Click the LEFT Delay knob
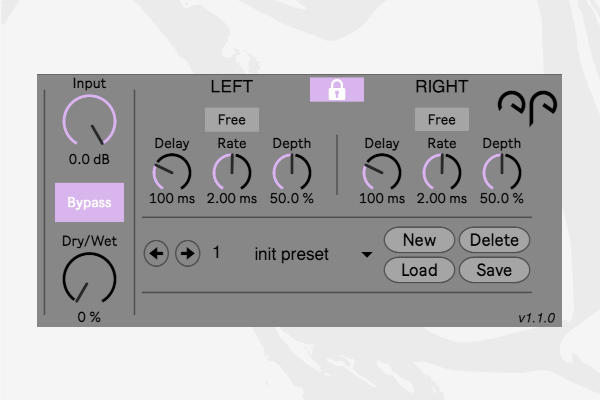 click(172, 172)
